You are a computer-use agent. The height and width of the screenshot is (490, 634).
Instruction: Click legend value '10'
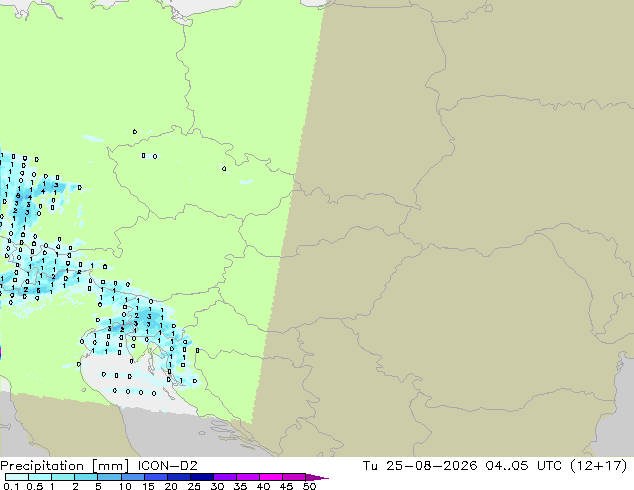pos(125,486)
